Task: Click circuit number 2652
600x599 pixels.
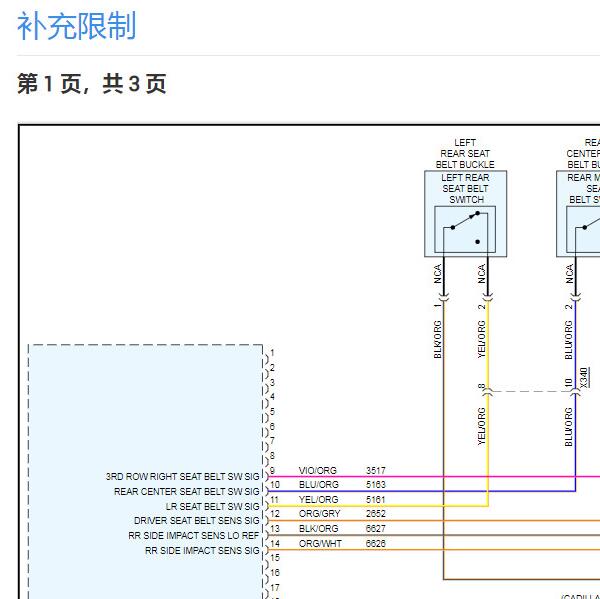Action: (x=375, y=514)
